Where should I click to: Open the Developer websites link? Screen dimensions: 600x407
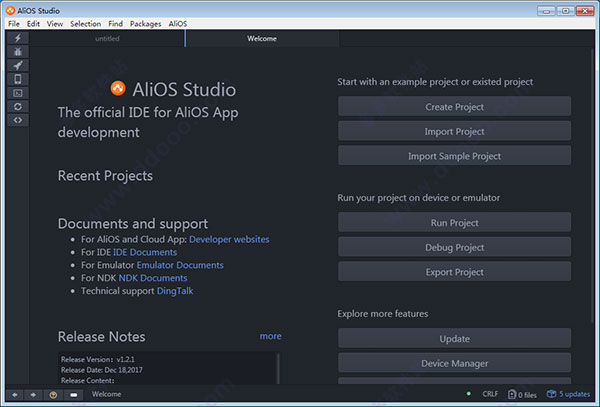229,239
